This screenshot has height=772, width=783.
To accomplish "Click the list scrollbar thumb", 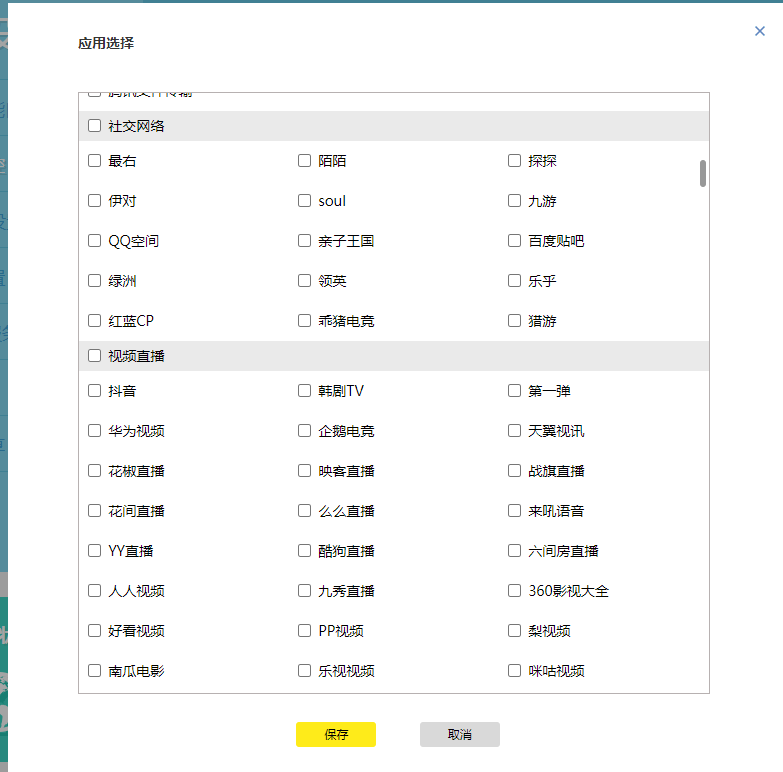I will click(x=703, y=173).
